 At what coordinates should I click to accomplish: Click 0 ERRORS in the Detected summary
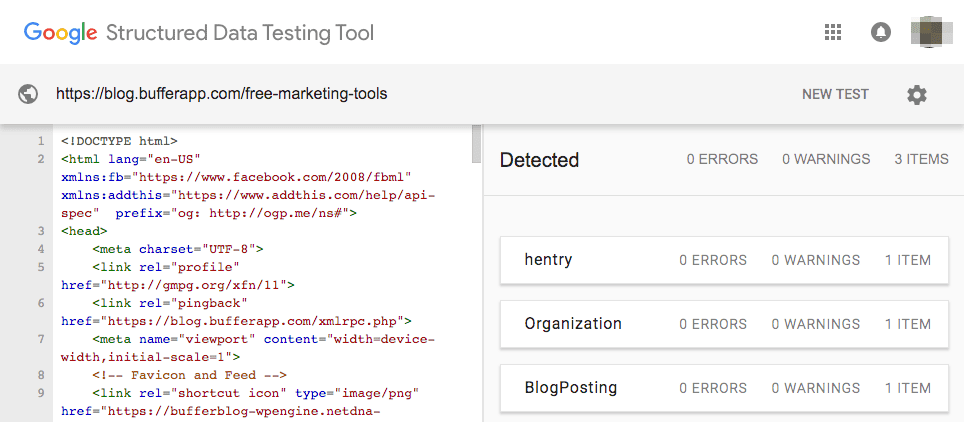tap(722, 159)
